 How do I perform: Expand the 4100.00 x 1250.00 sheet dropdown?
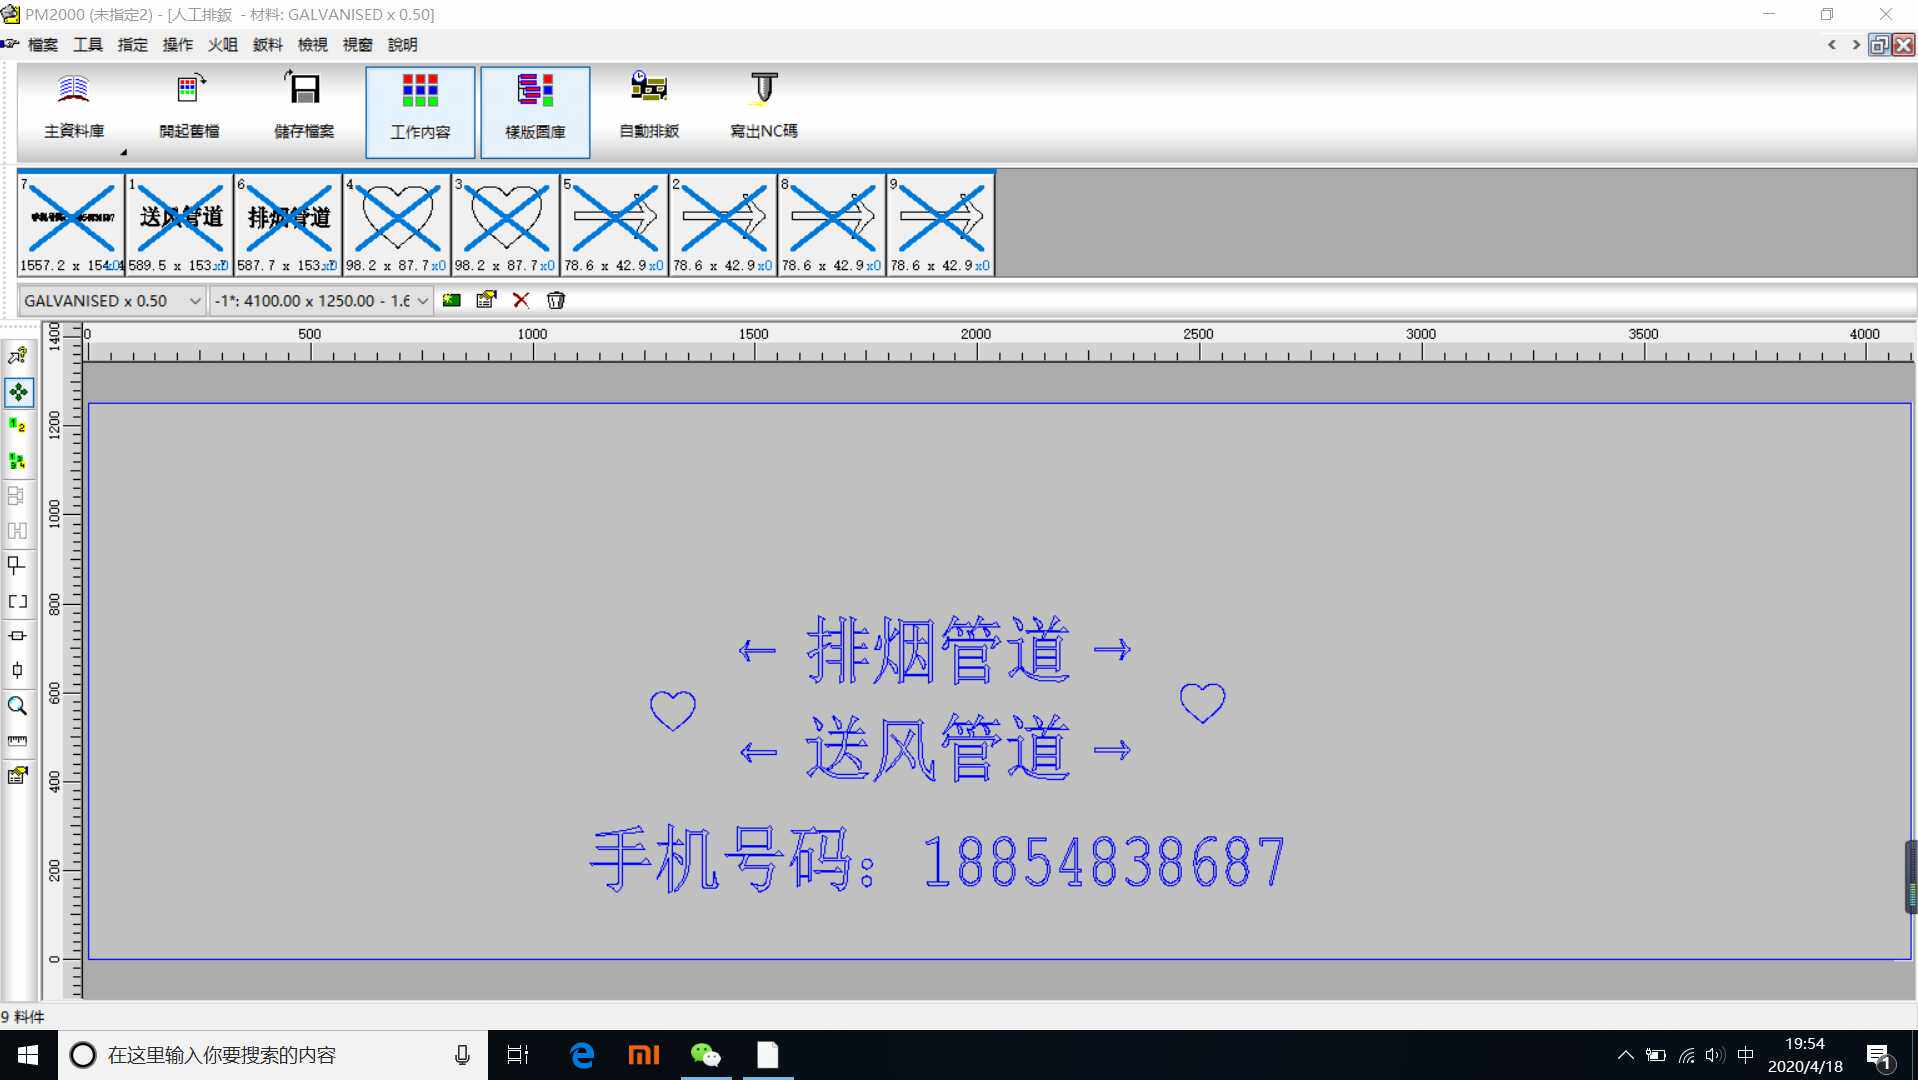pyautogui.click(x=423, y=301)
